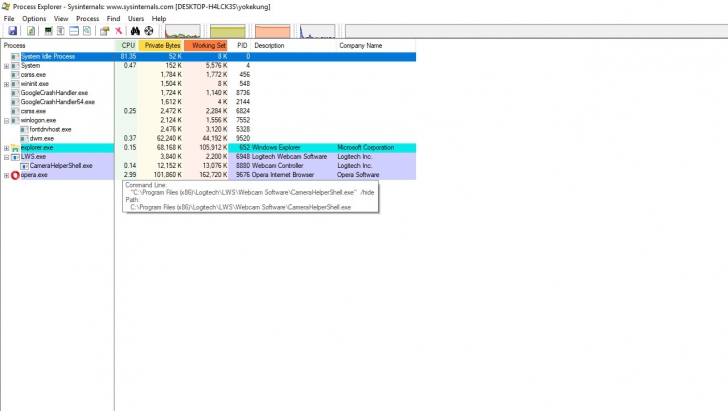
Task: Select the GoogleCrashHandler64.exe process
Action: (x=58, y=102)
